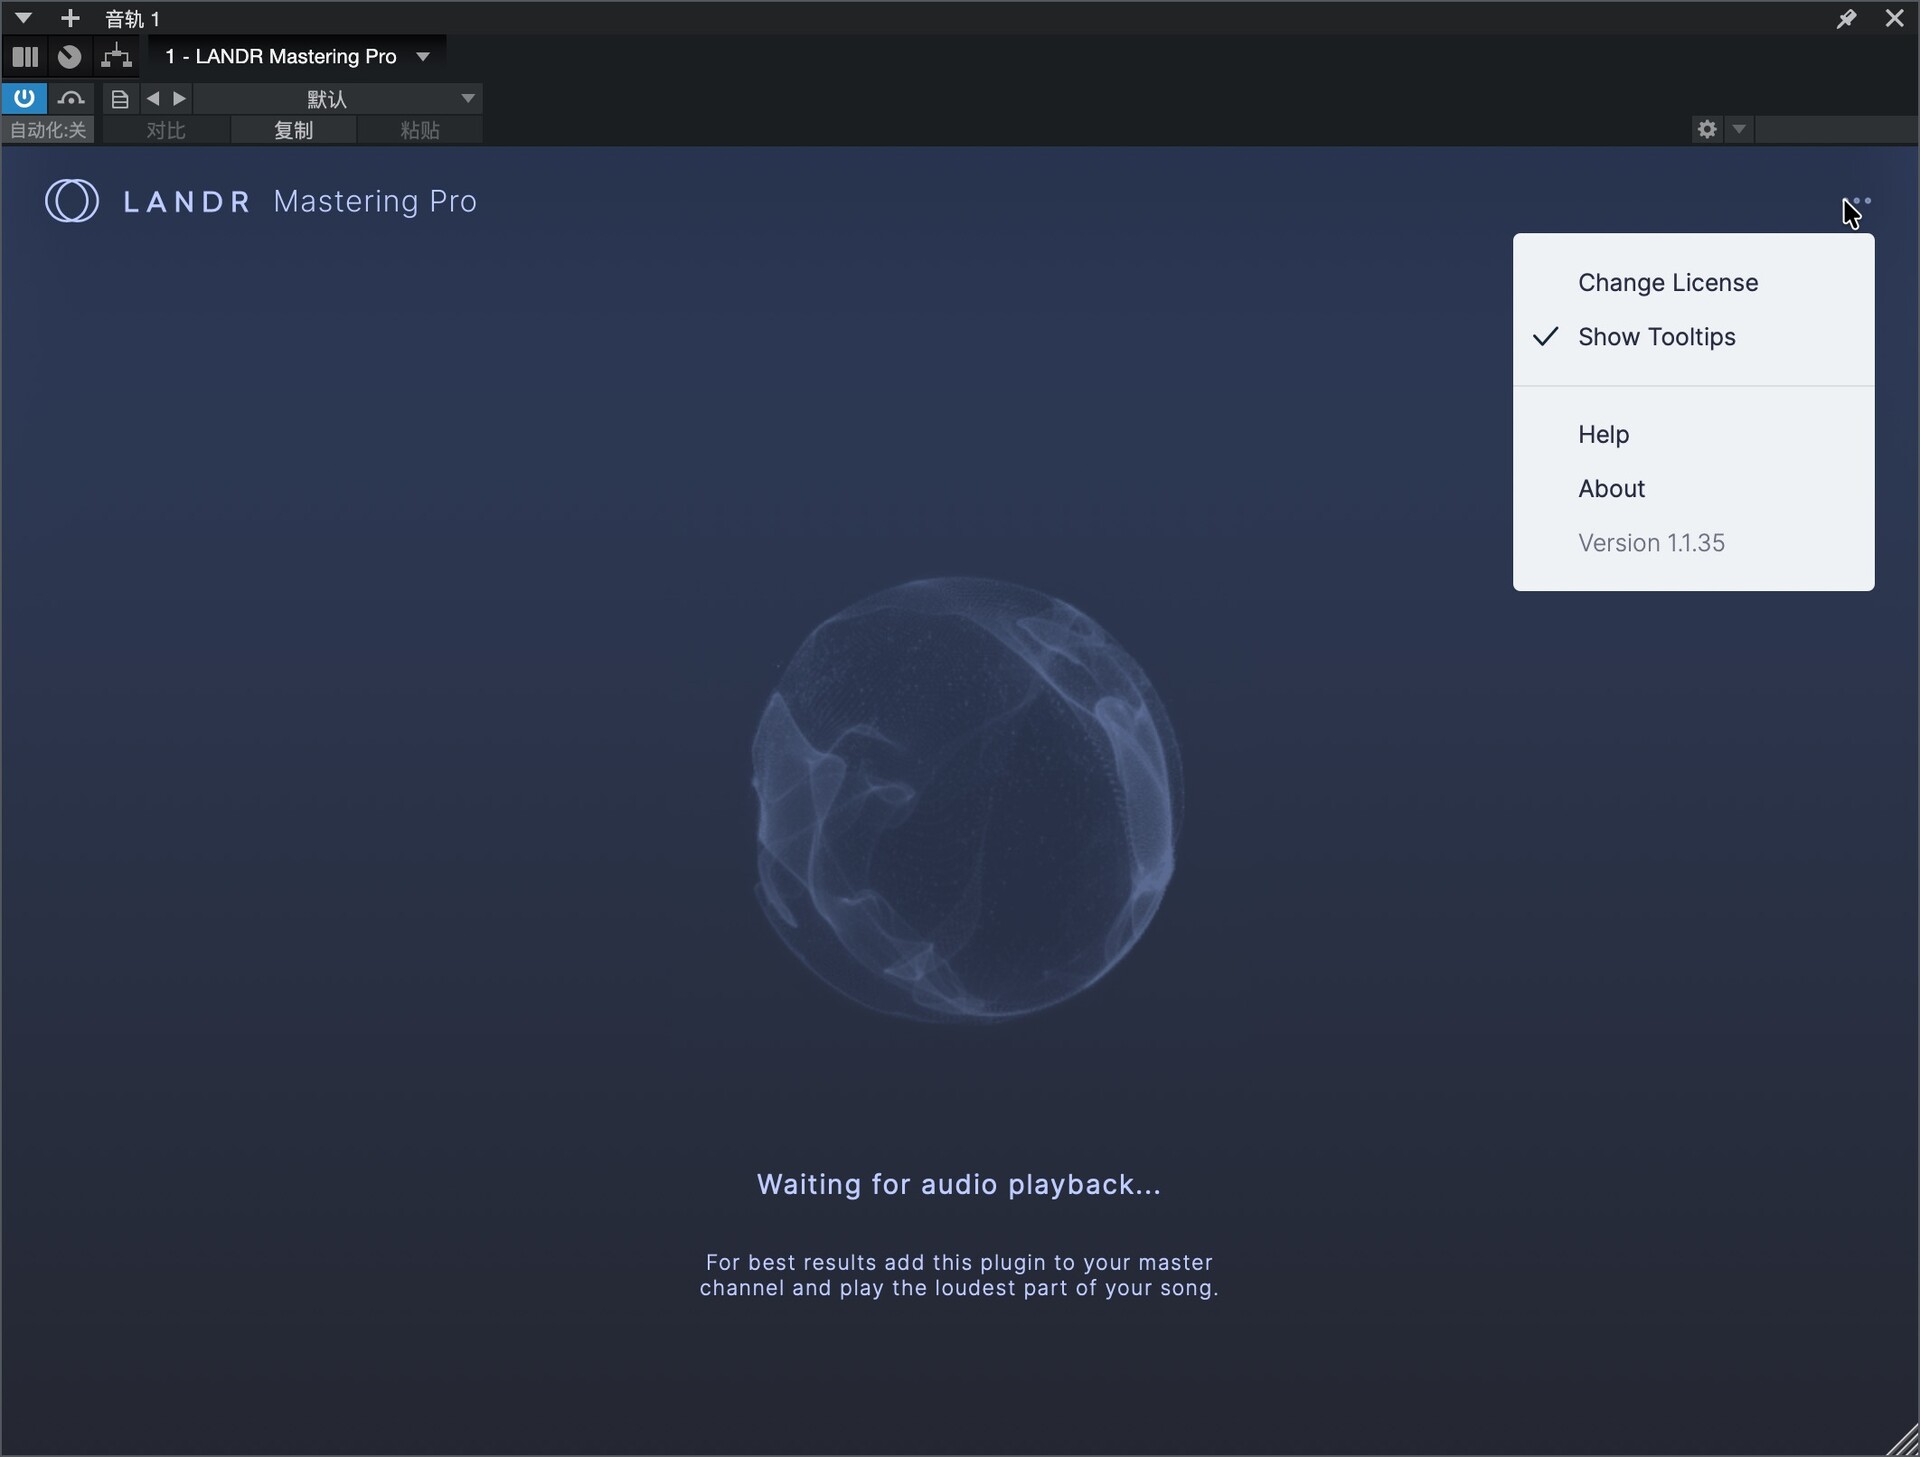Expand the arrow beside the gear icon
This screenshot has width=1920, height=1457.
[1739, 129]
